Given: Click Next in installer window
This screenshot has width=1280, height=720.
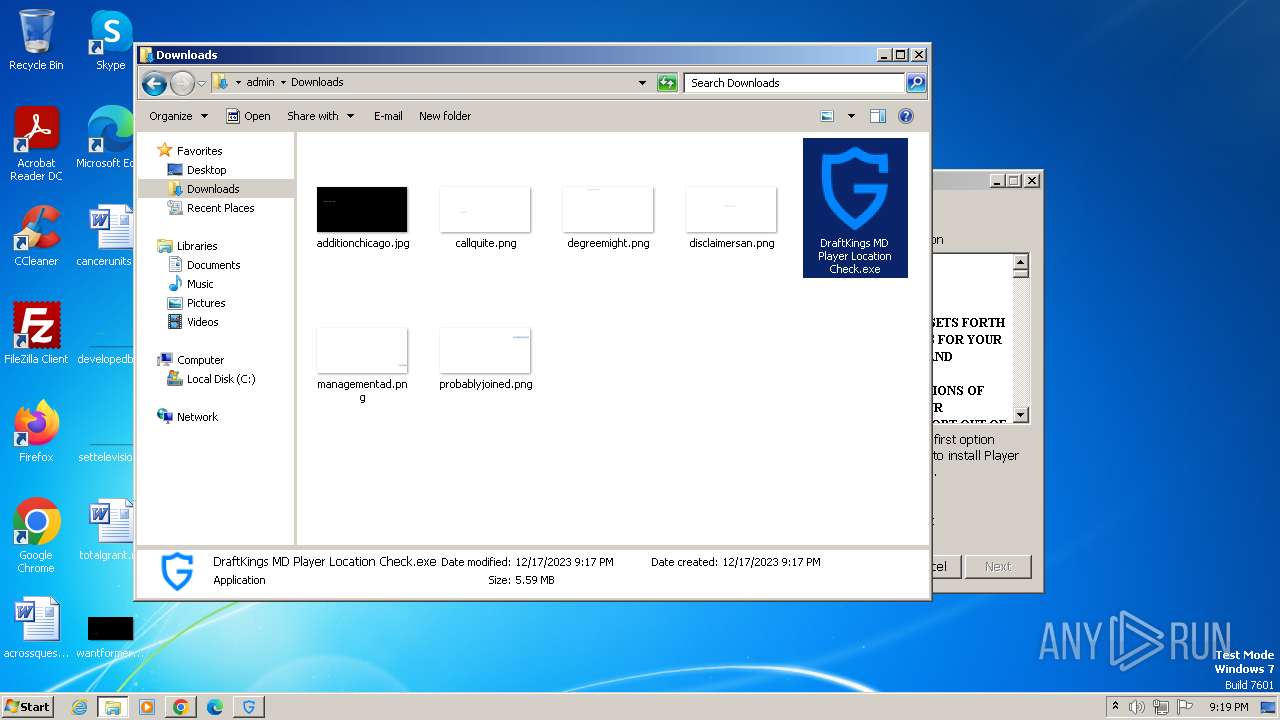Looking at the screenshot, I should (x=998, y=566).
